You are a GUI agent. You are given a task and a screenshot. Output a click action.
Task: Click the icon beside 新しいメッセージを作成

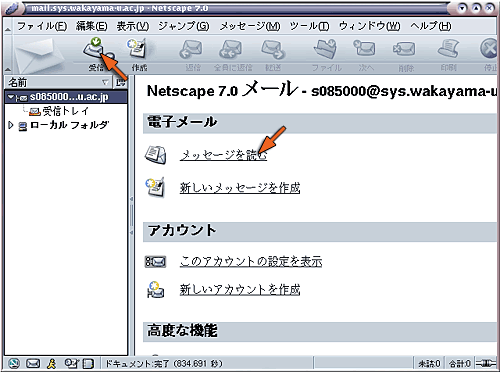pyautogui.click(x=155, y=187)
